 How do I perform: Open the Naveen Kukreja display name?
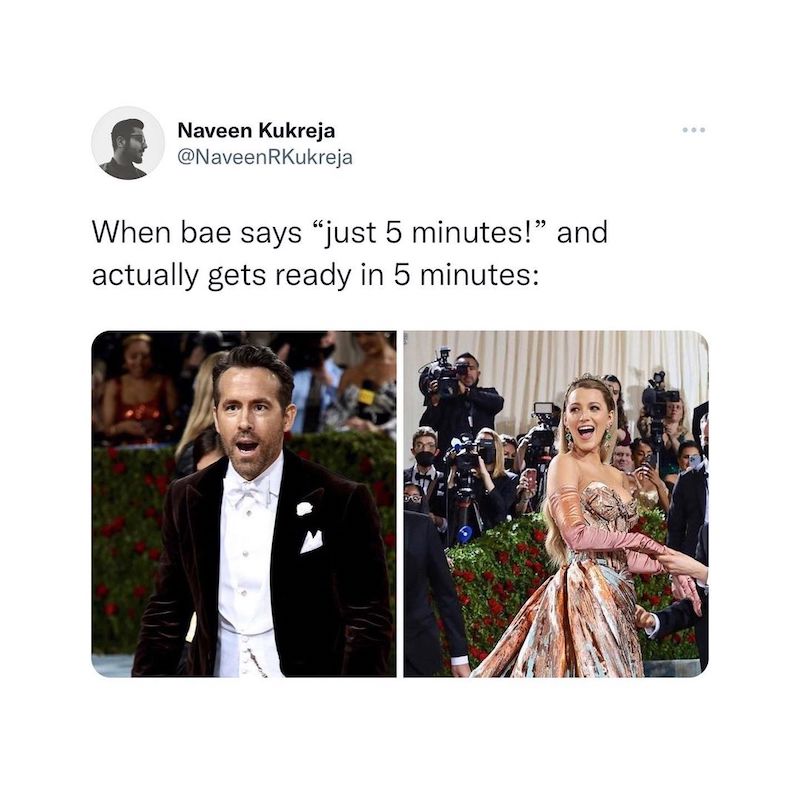tap(256, 131)
